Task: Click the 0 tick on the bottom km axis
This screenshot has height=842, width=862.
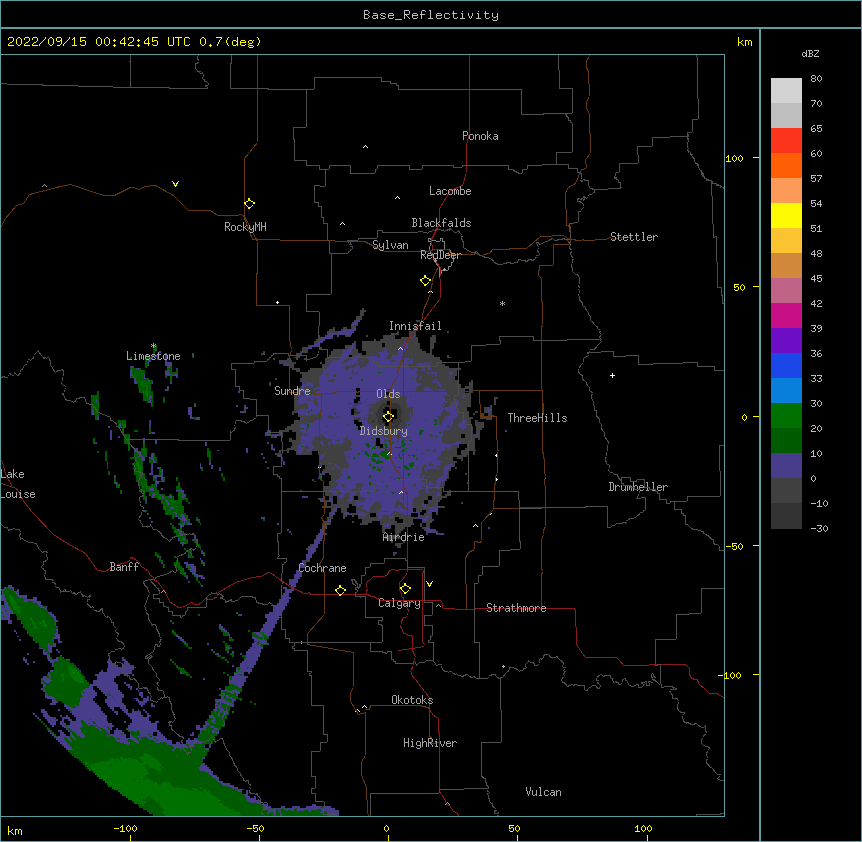Action: tap(386, 829)
